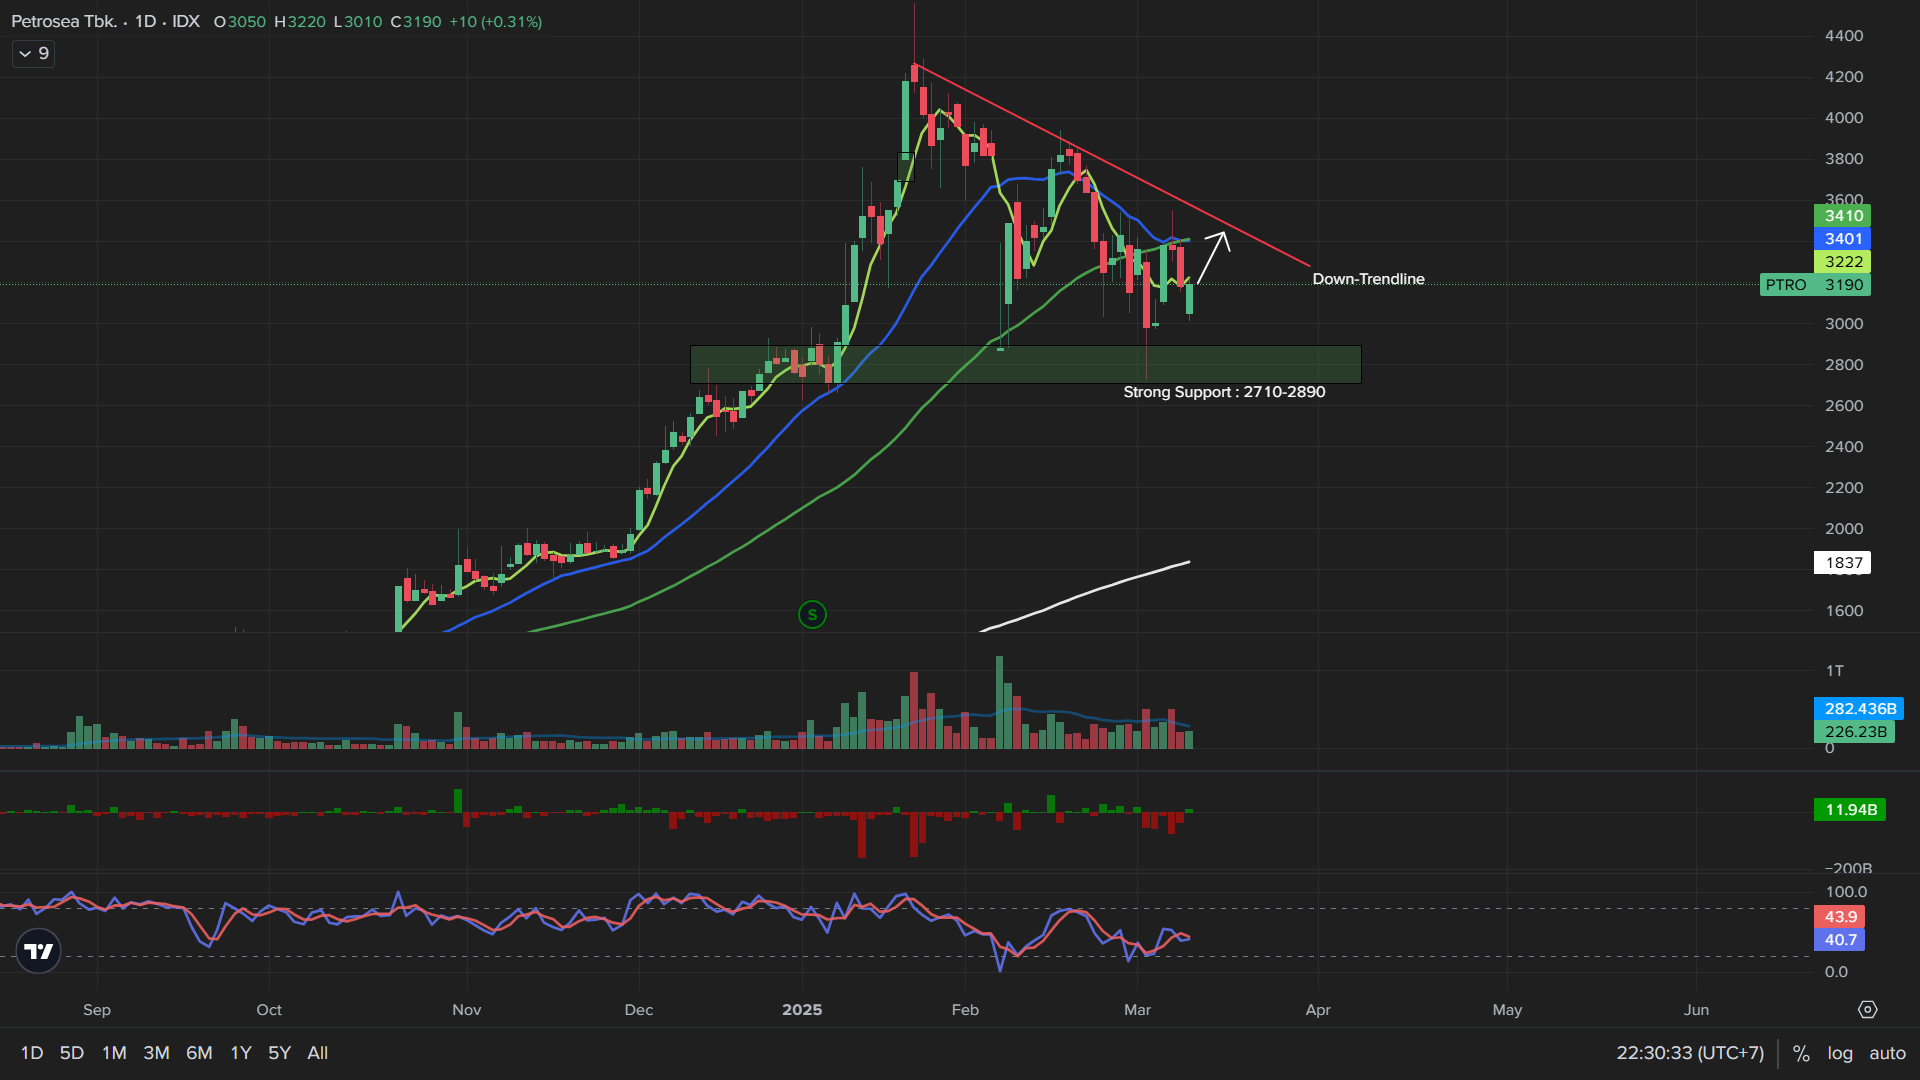This screenshot has width=1920, height=1080.
Task: Choose the 1Y time range
Action: point(241,1053)
